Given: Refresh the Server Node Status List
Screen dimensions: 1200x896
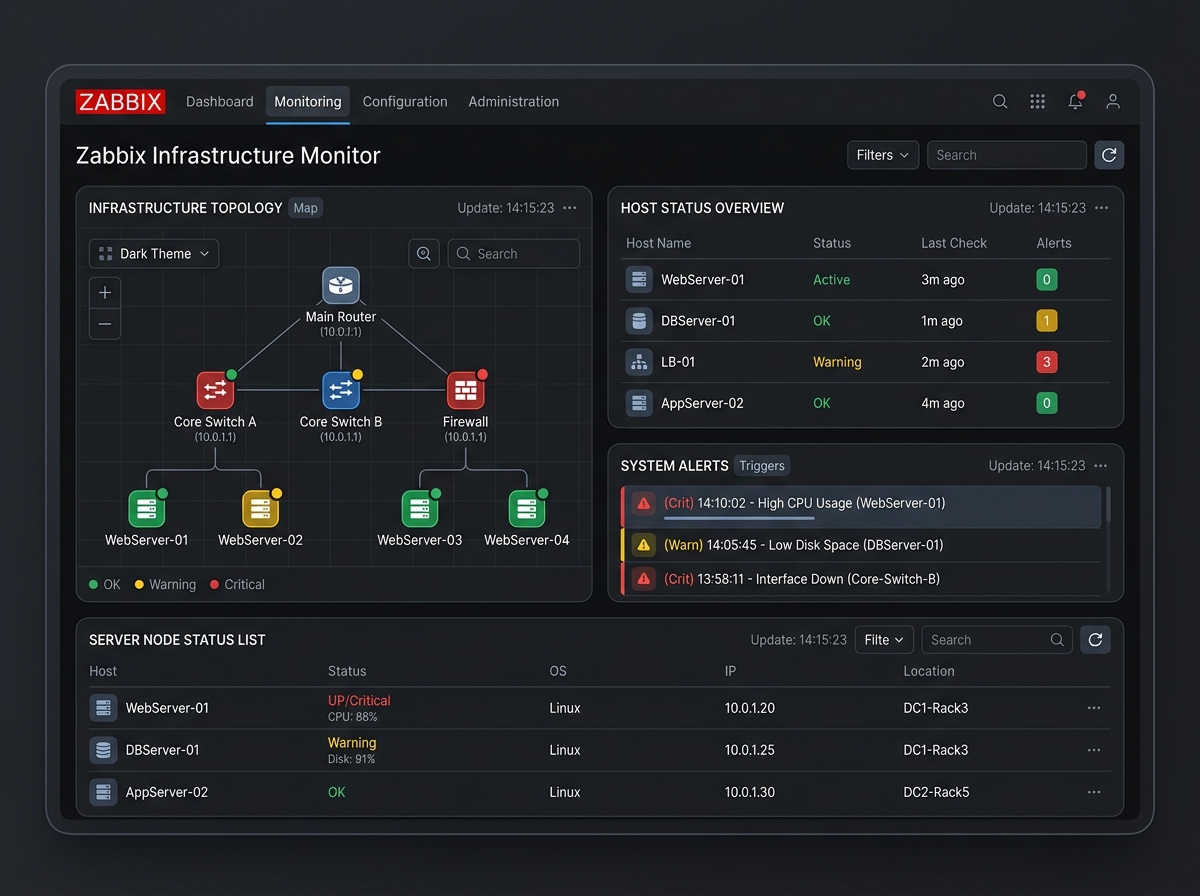Looking at the screenshot, I should coord(1095,640).
